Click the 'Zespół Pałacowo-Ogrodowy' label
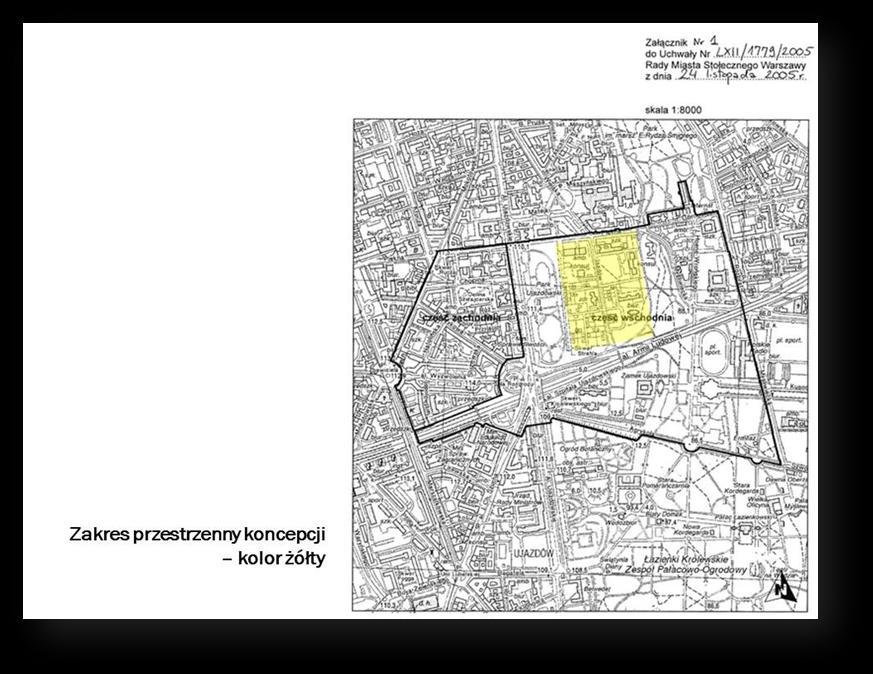Image resolution: width=873 pixels, height=674 pixels. (685, 569)
